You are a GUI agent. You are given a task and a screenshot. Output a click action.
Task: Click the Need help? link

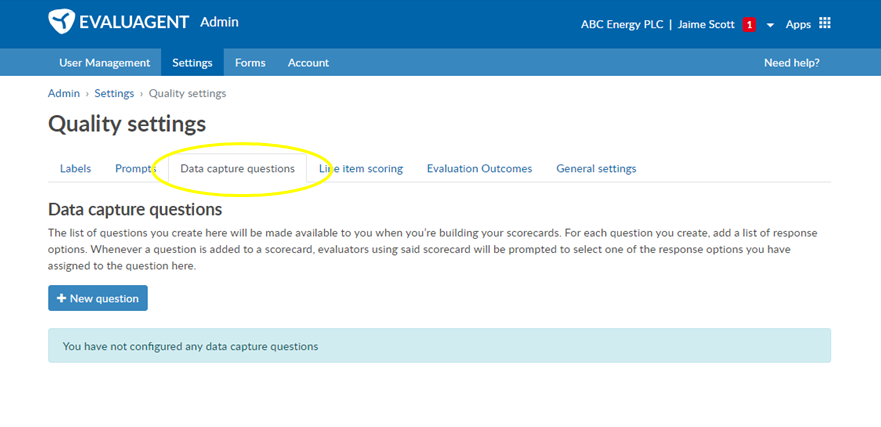pyautogui.click(x=791, y=62)
